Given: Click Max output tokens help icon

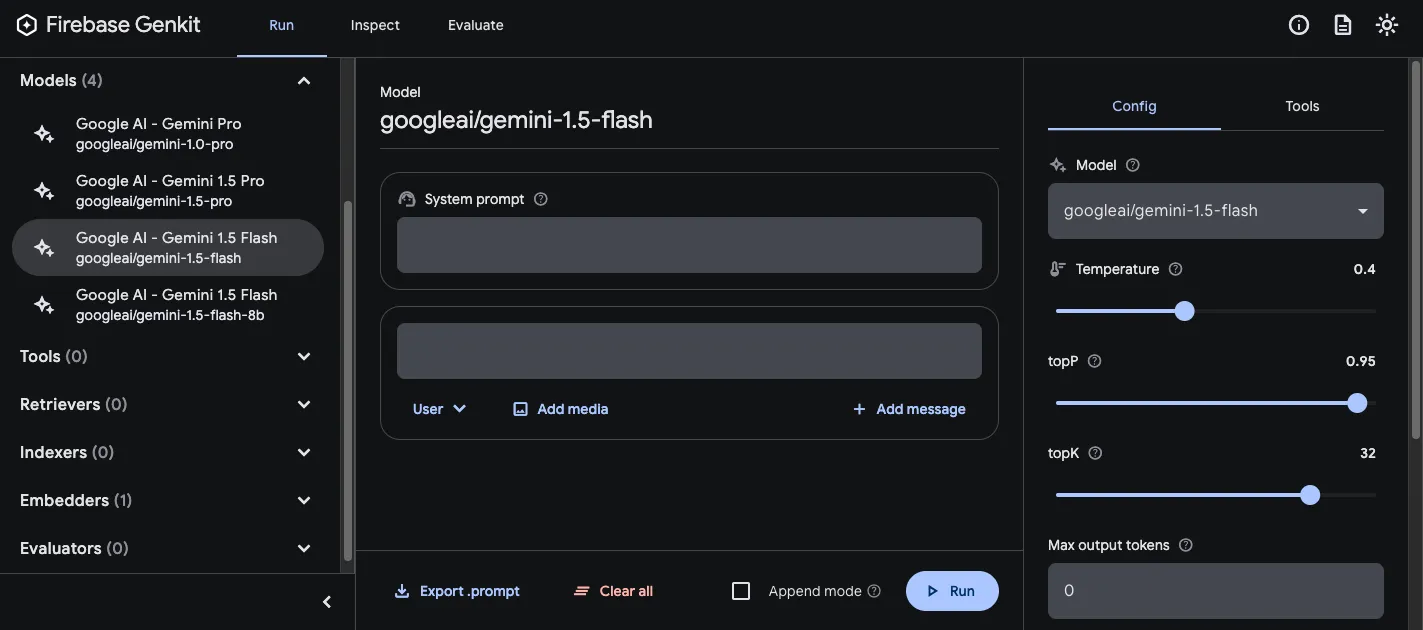Looking at the screenshot, I should tap(1186, 545).
